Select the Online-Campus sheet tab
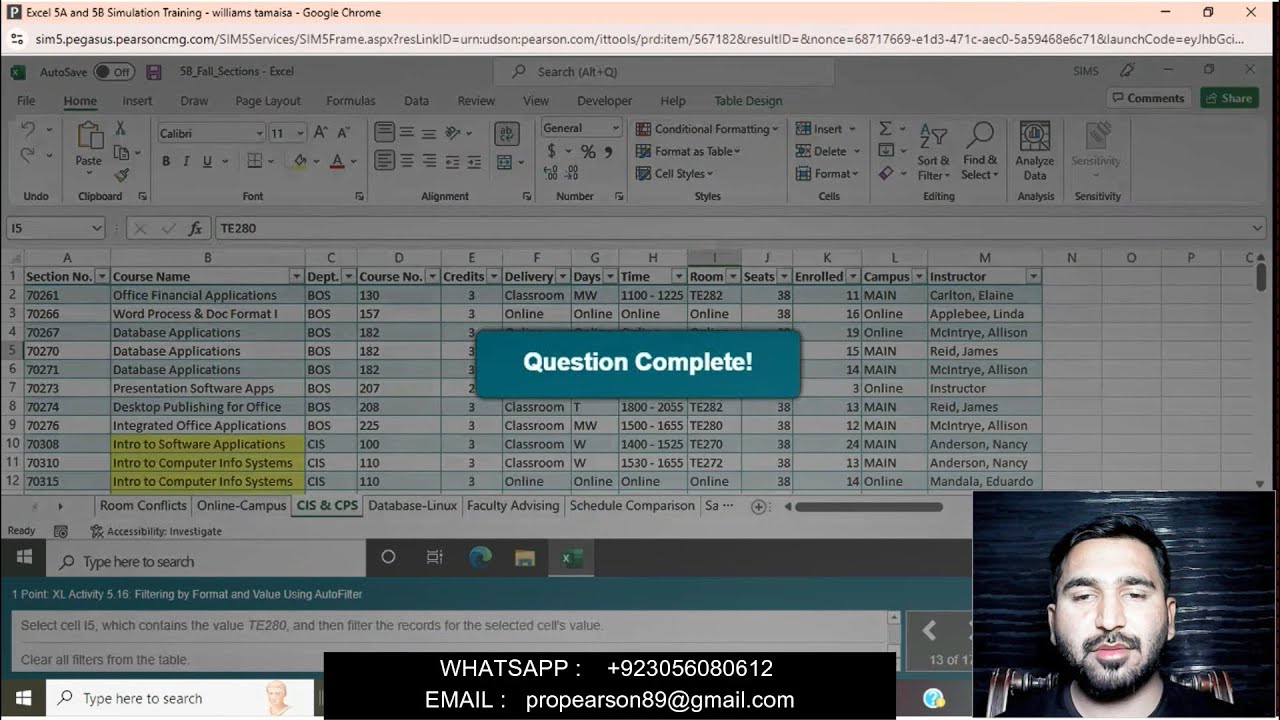This screenshot has height=720, width=1280. [x=241, y=506]
